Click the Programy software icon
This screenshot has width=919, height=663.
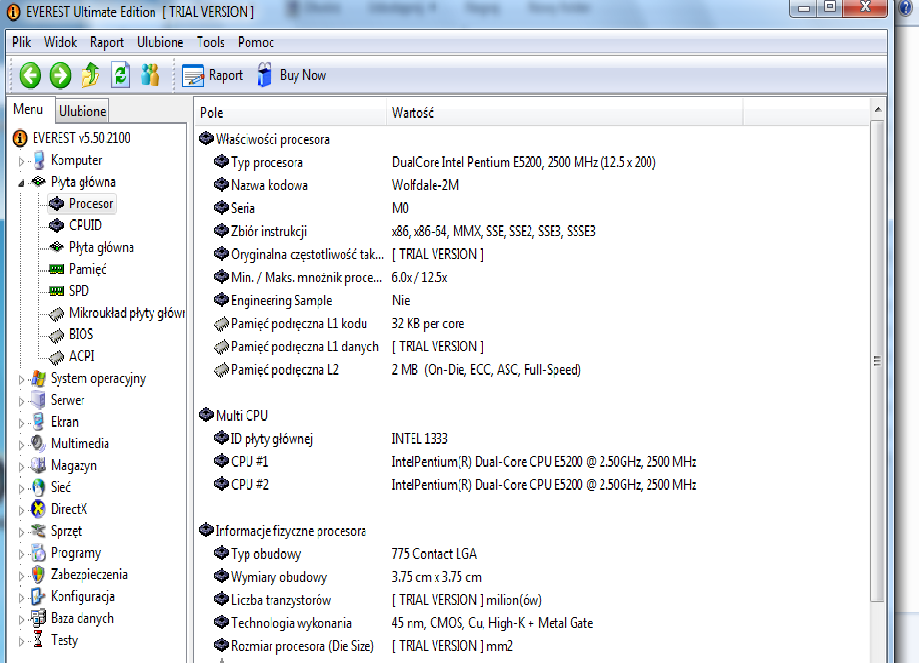click(x=38, y=553)
